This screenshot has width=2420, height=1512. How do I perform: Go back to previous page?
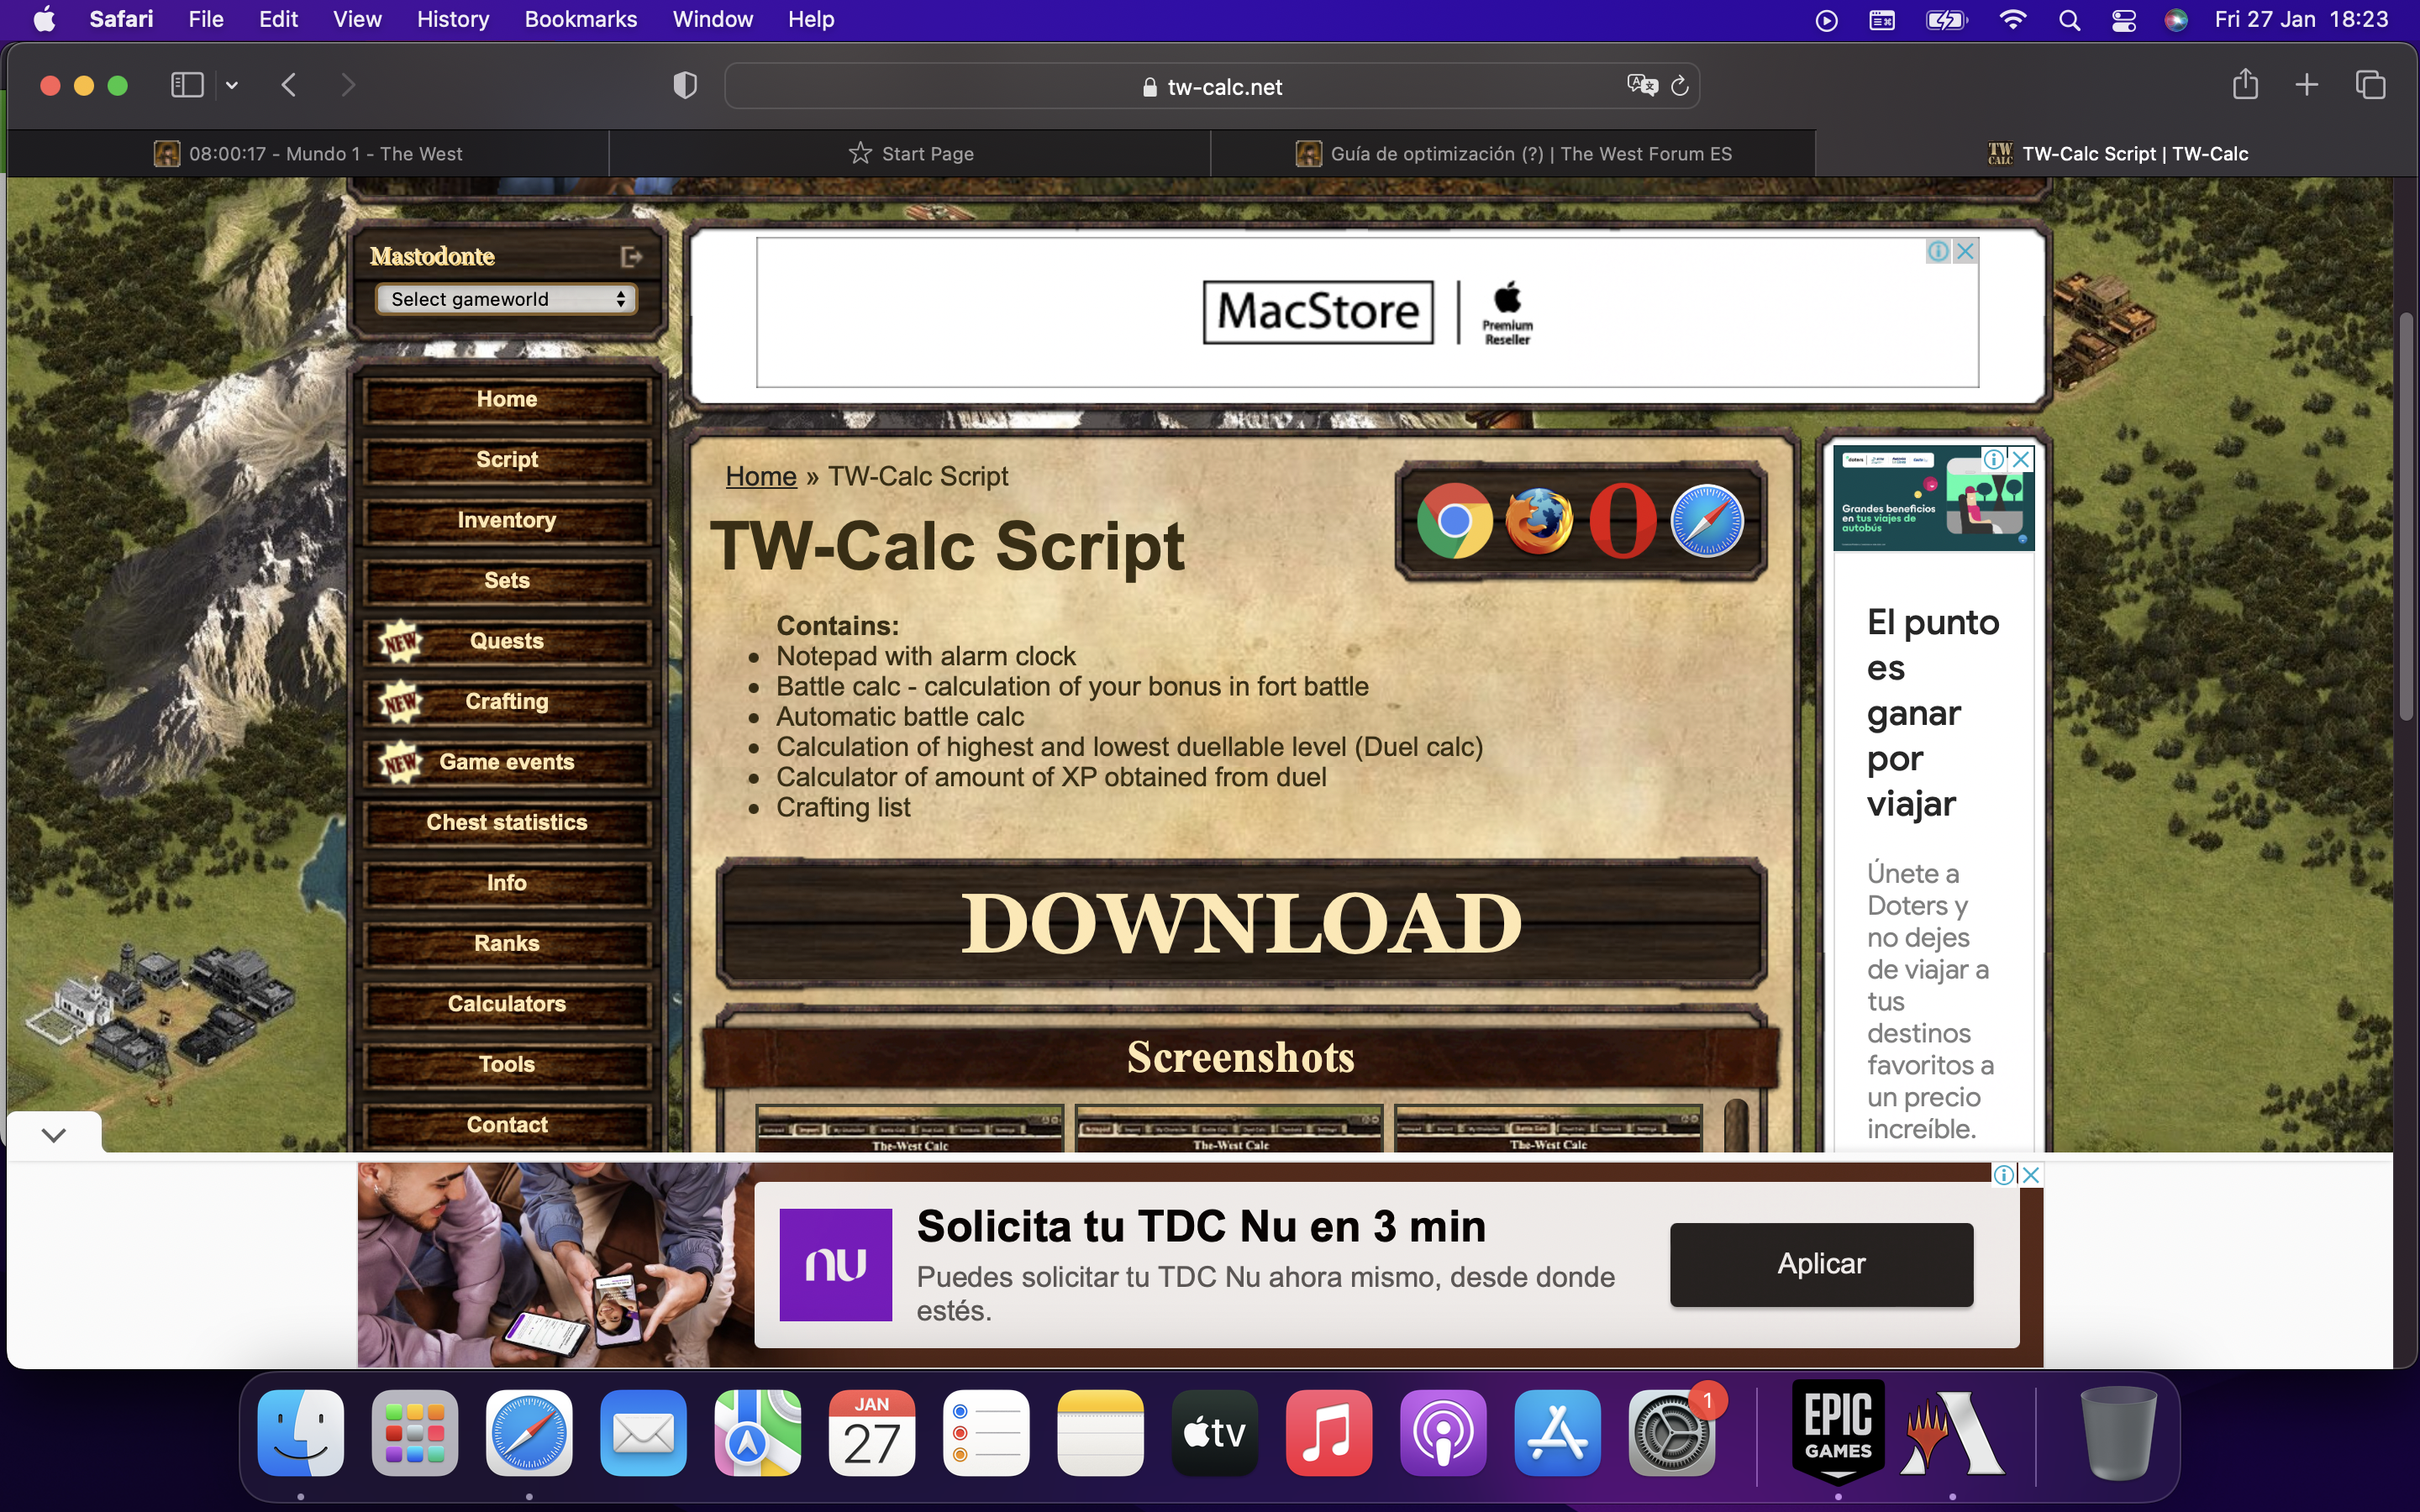tap(289, 85)
